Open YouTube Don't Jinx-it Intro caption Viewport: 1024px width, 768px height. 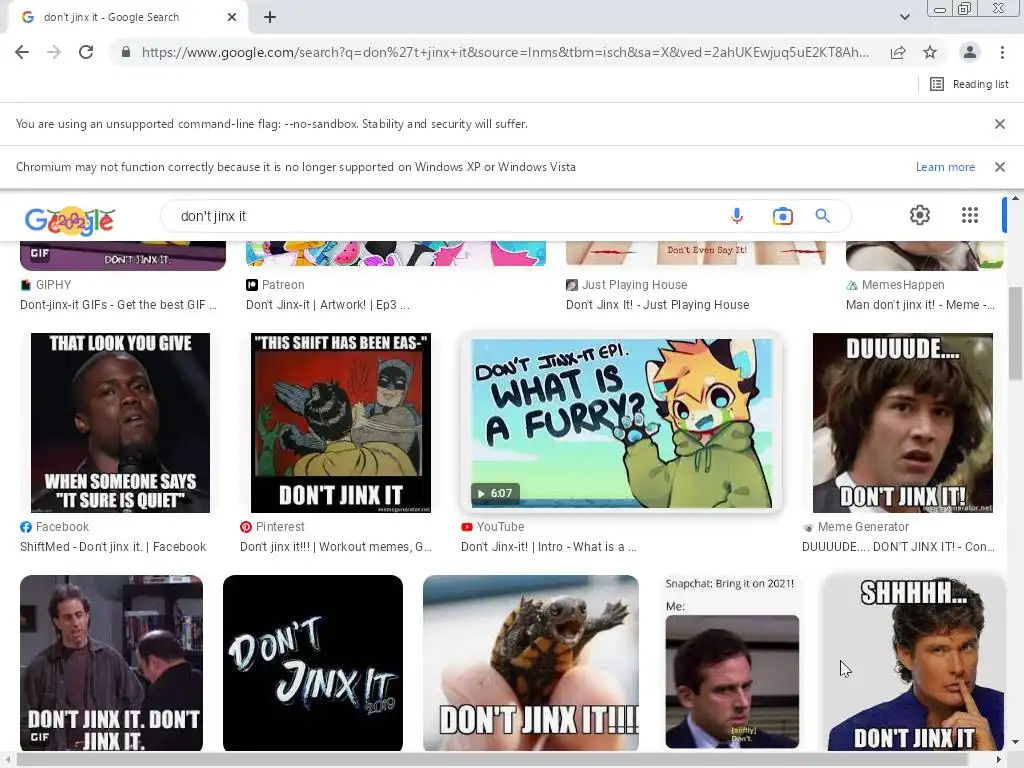coord(549,547)
